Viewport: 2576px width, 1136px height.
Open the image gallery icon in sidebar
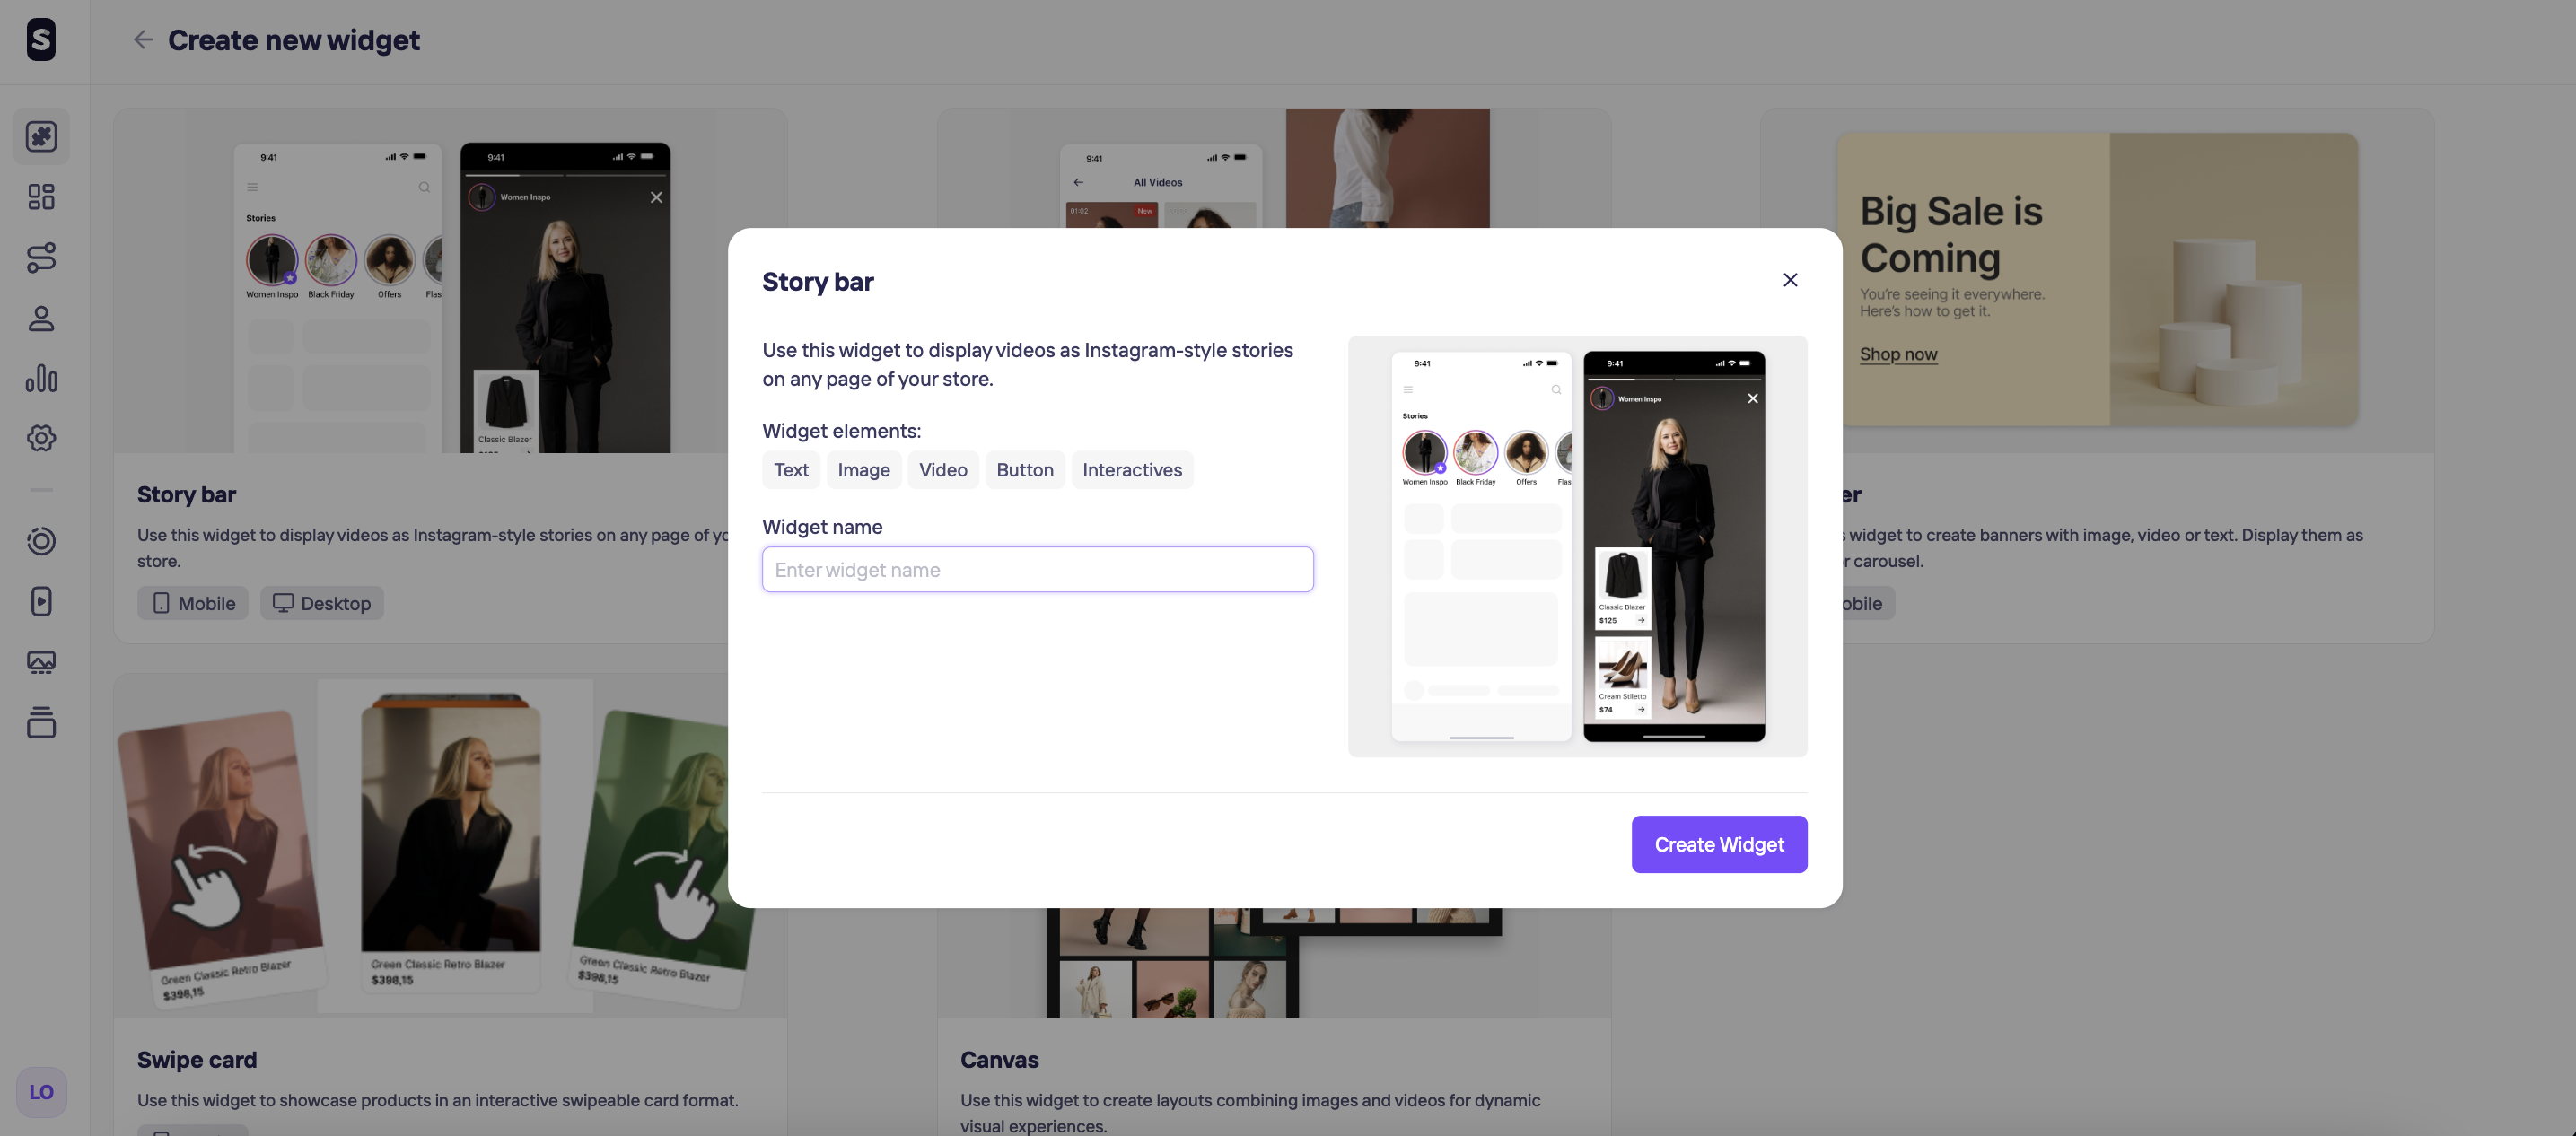click(41, 662)
